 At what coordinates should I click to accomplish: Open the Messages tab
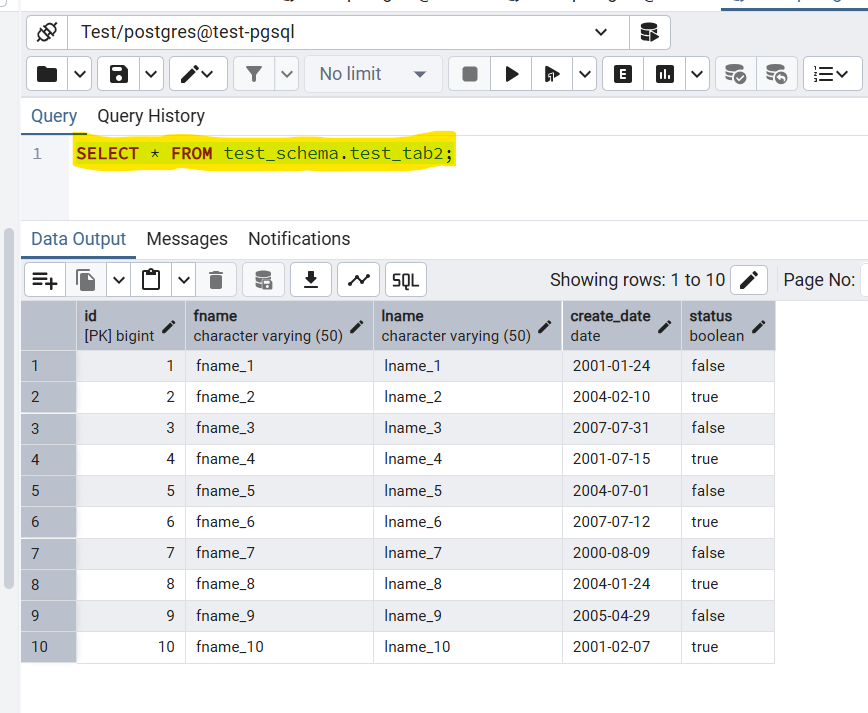click(187, 239)
